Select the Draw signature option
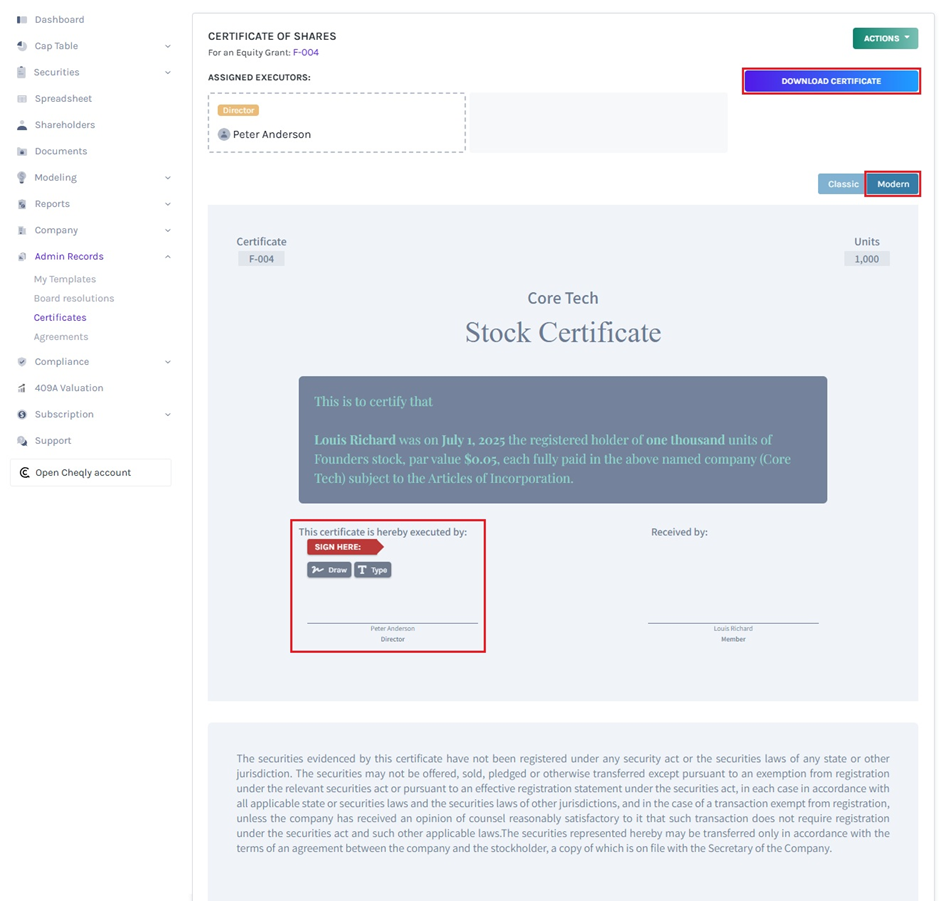939x901 pixels. click(329, 569)
